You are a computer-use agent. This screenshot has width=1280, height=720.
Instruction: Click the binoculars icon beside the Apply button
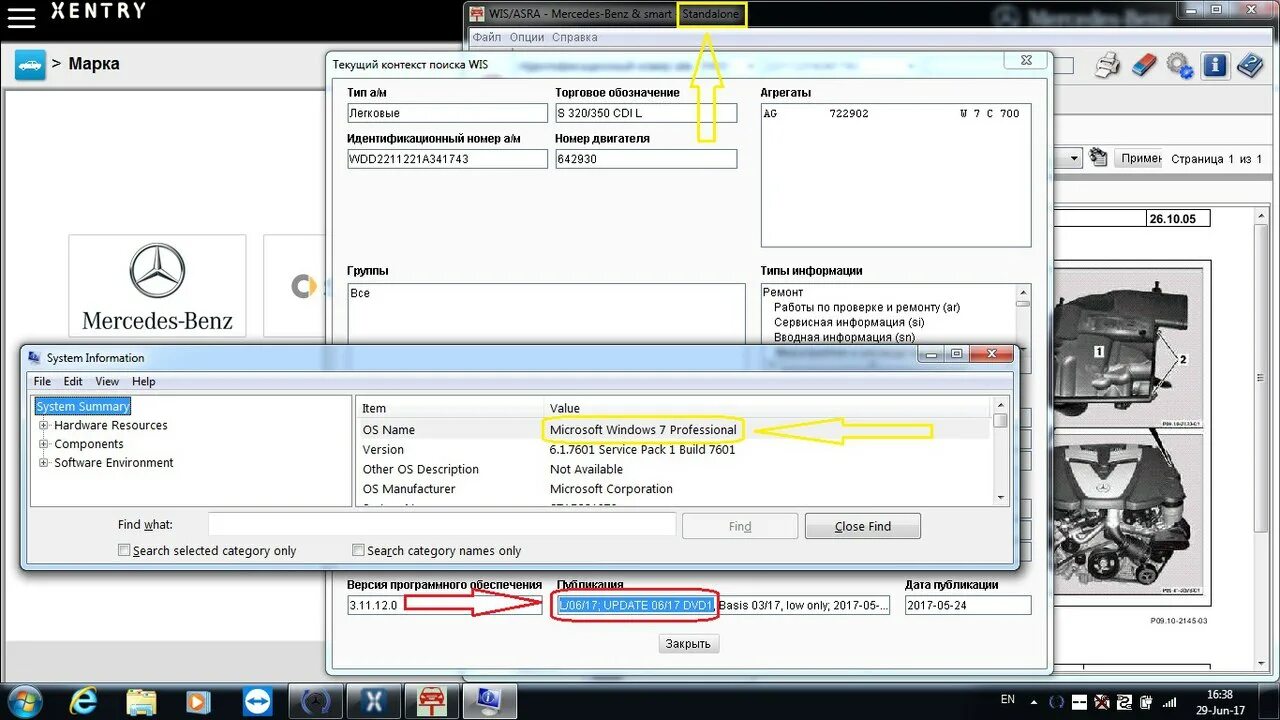point(1099,158)
